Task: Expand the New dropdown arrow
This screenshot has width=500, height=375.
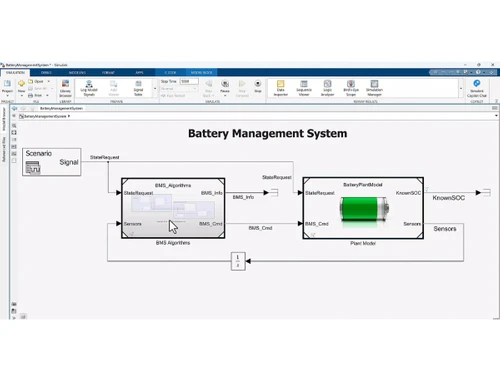Action: tap(21, 96)
